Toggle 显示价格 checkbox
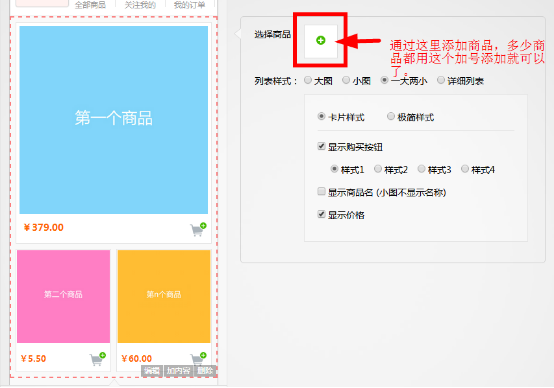 coord(321,214)
